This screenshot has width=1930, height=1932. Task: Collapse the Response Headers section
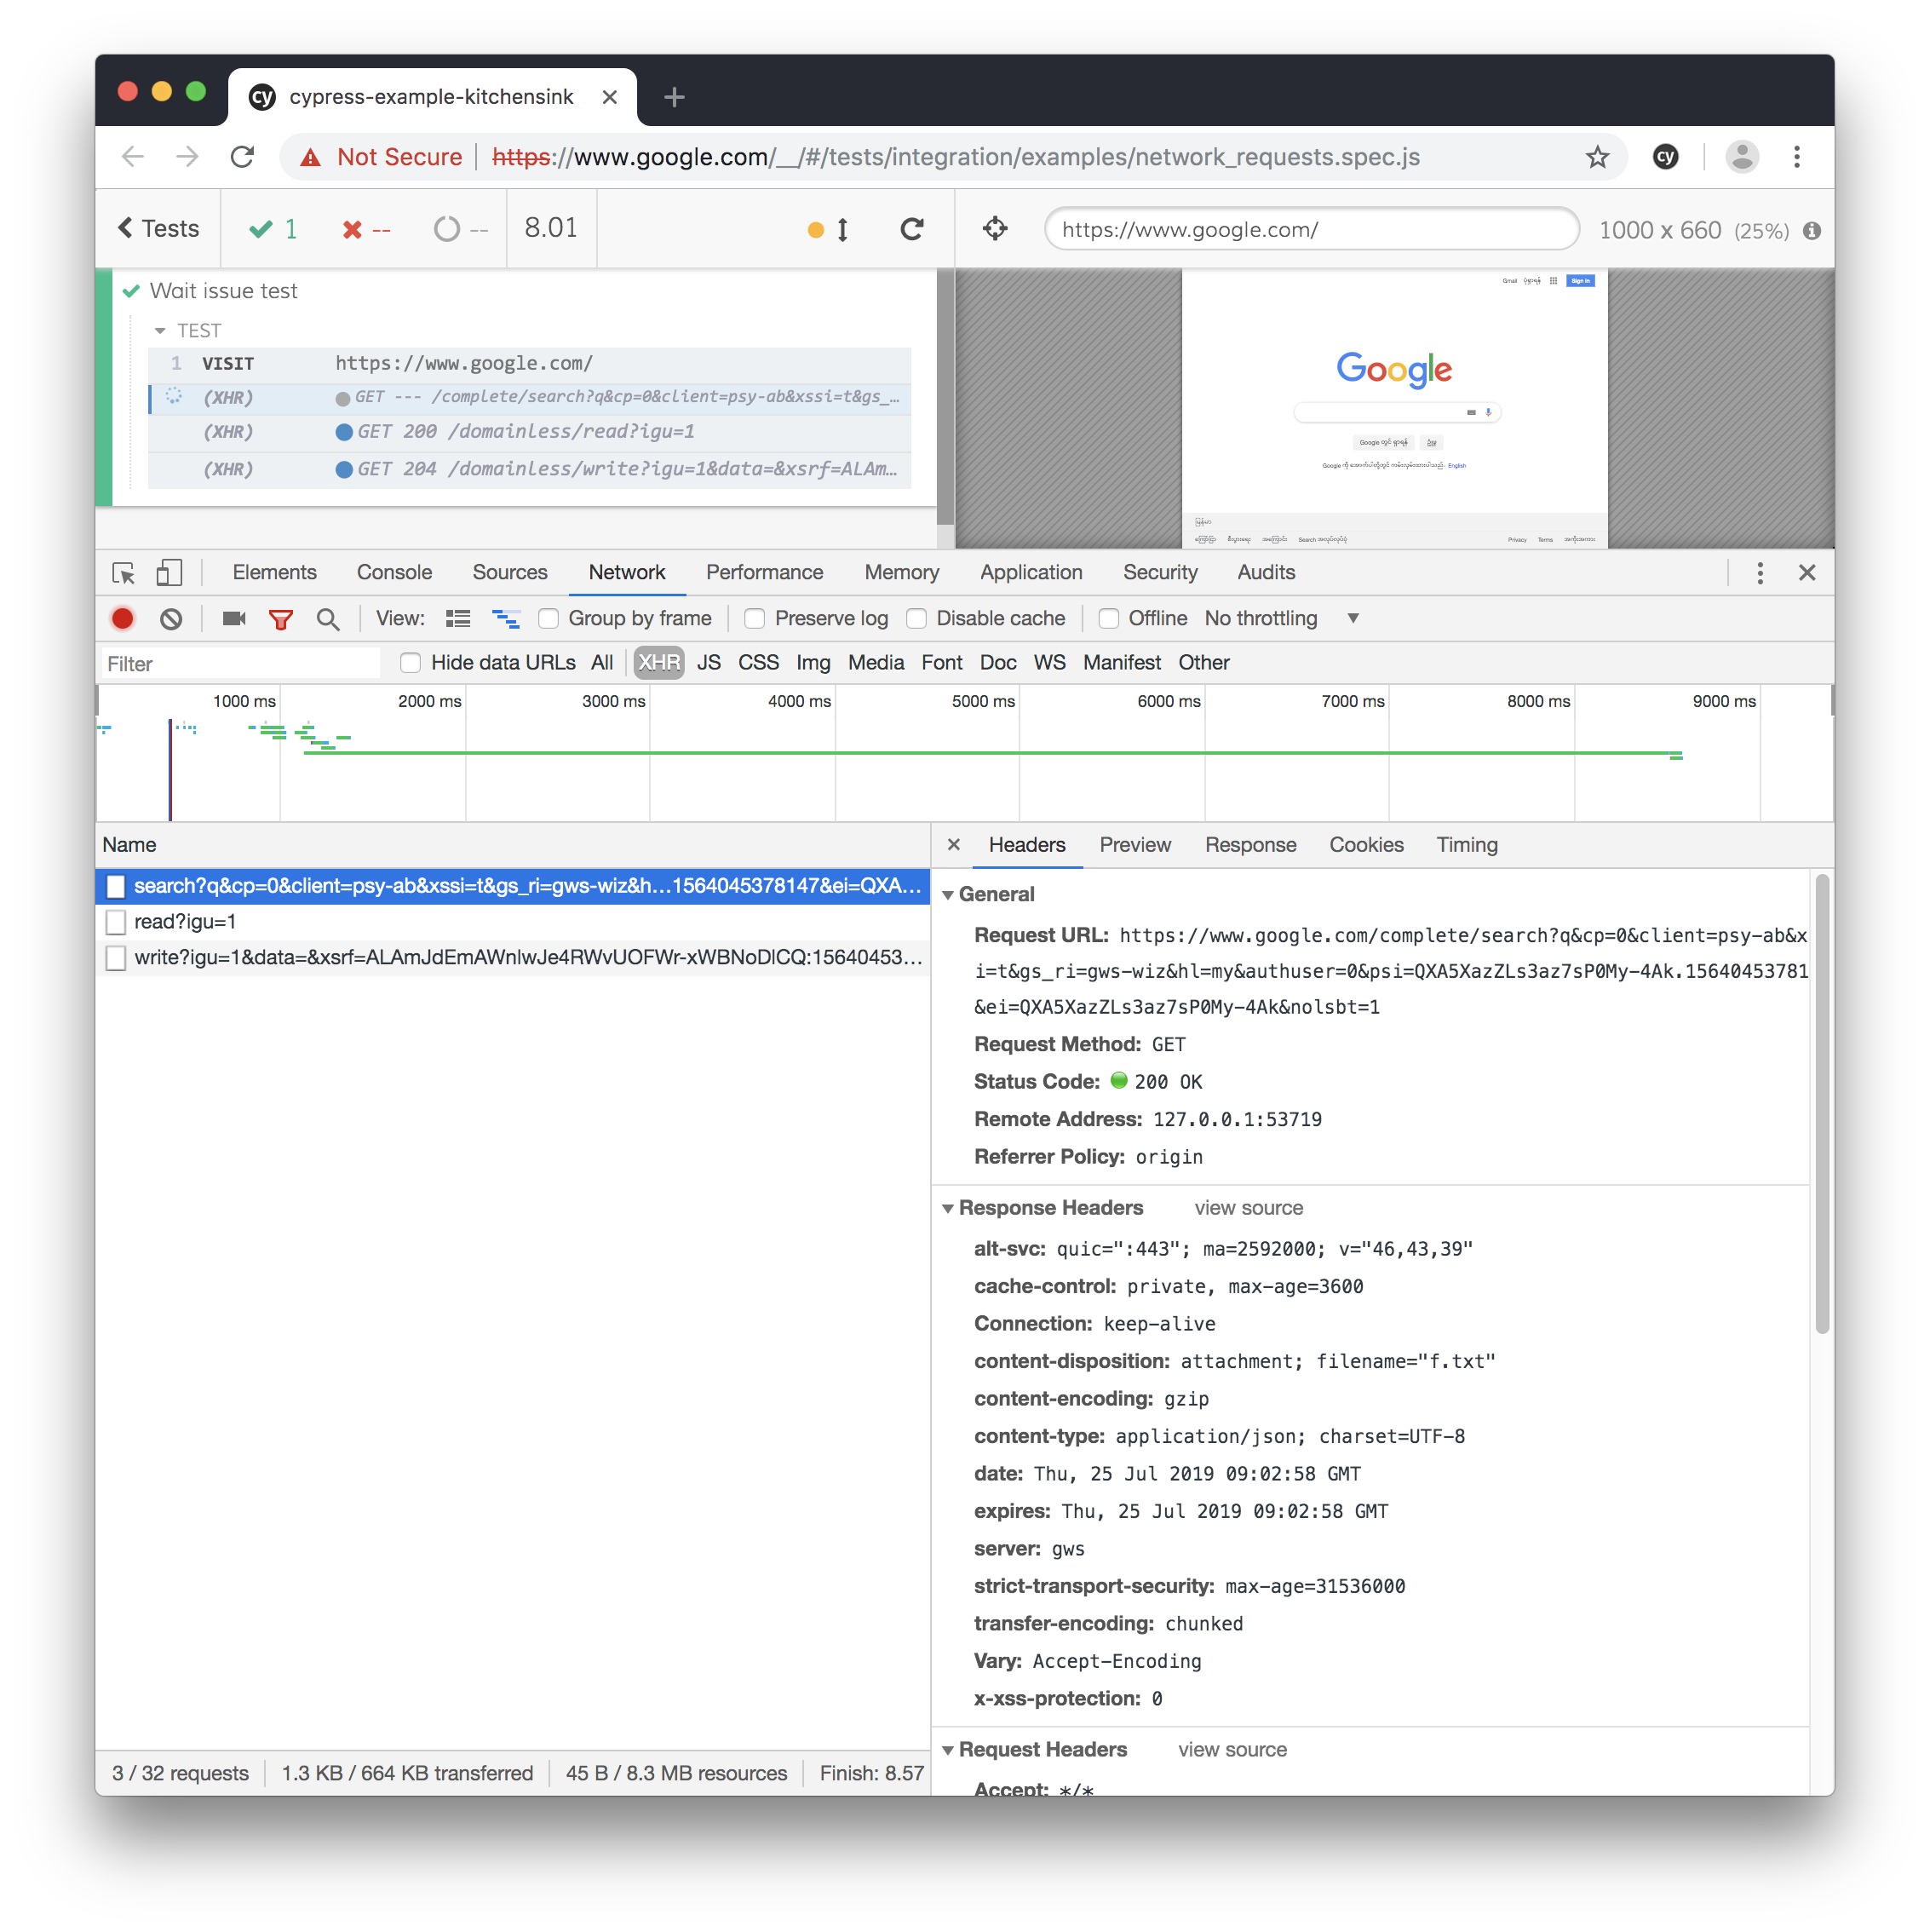coord(948,1208)
